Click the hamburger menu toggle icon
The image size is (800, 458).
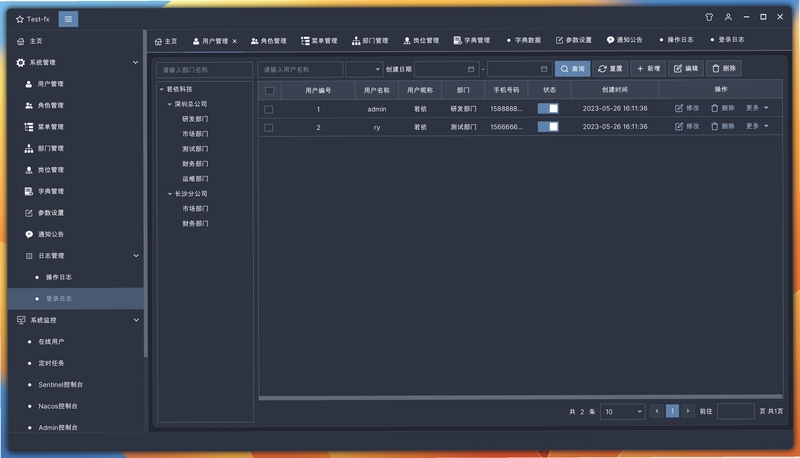[x=68, y=19]
